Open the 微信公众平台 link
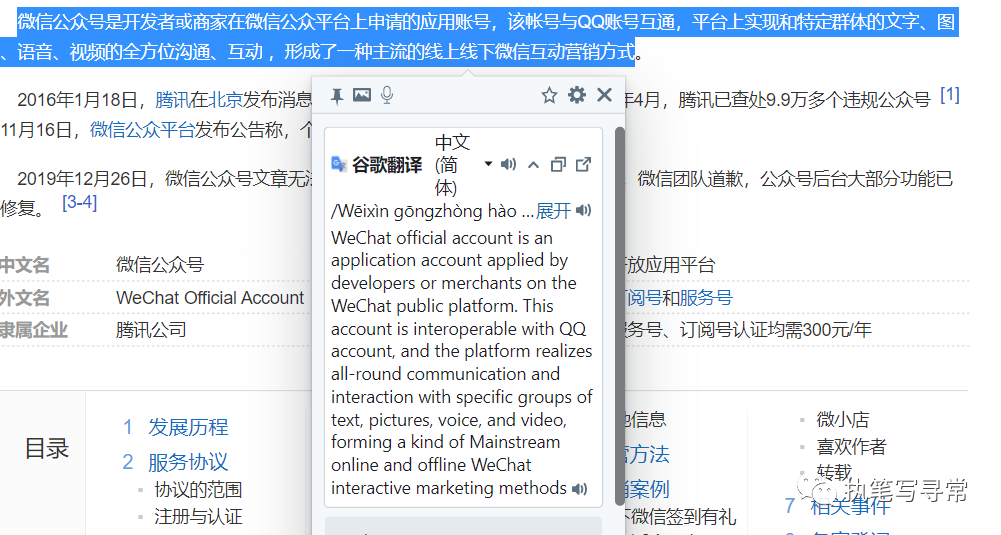 pos(142,130)
